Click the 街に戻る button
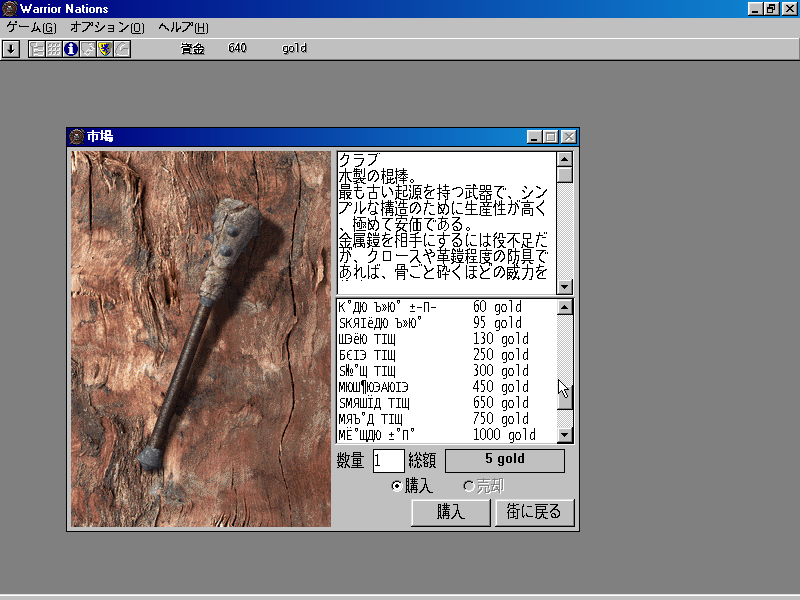800x600 pixels. (x=534, y=512)
